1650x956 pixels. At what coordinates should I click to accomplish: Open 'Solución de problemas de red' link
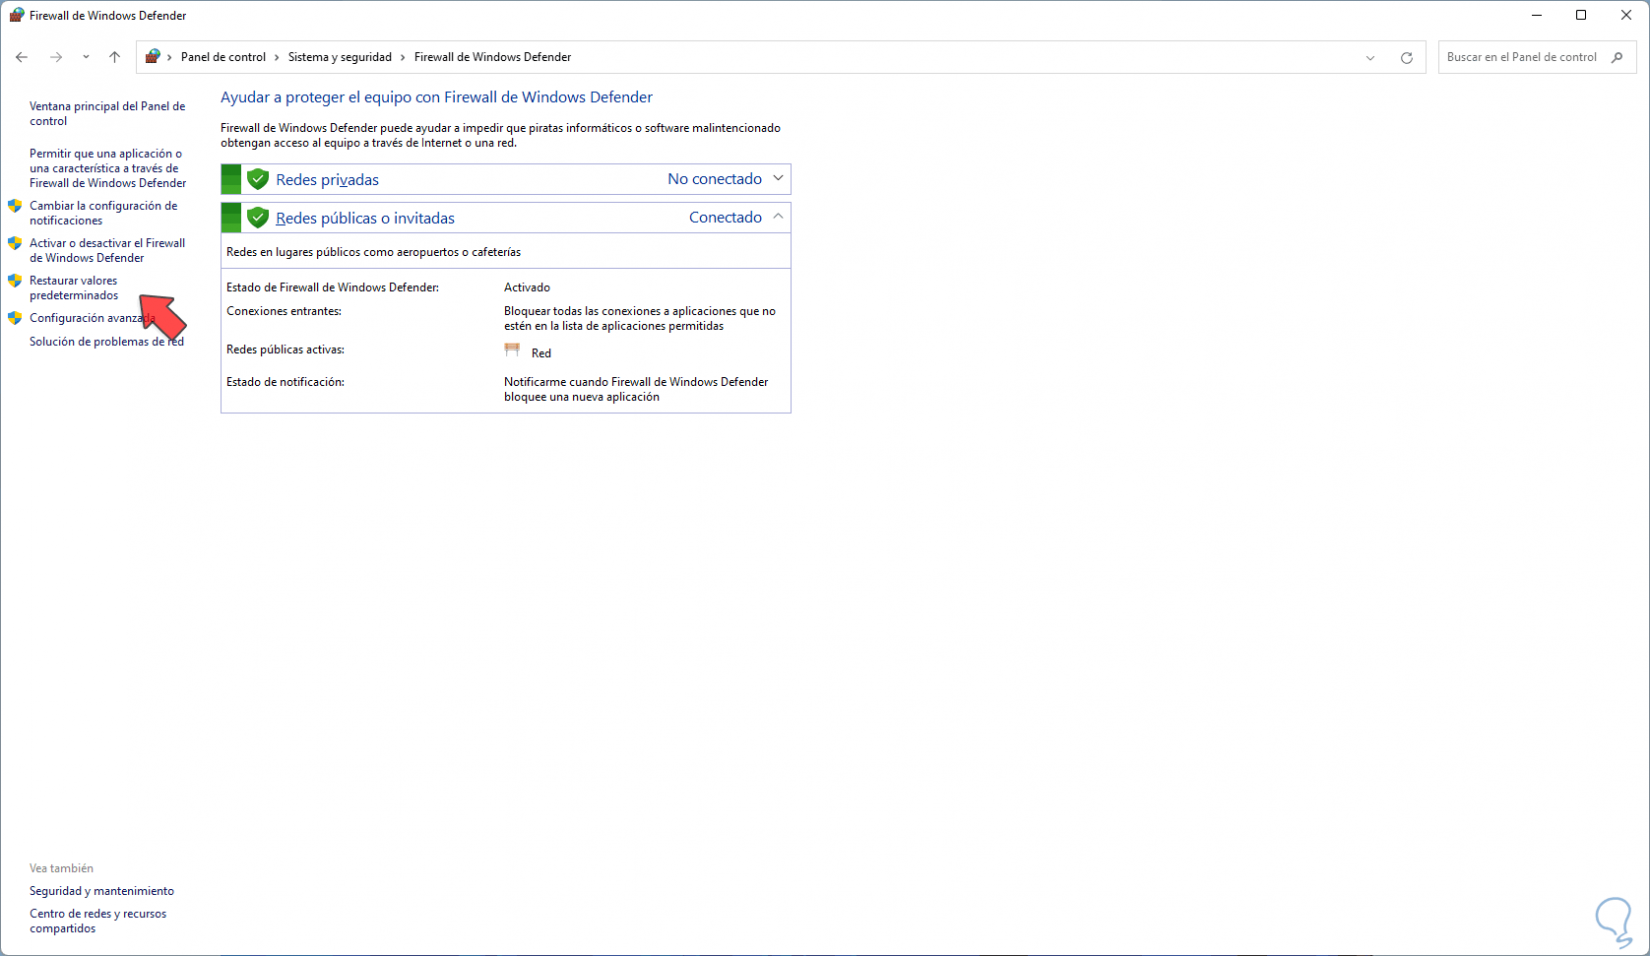[x=106, y=342]
